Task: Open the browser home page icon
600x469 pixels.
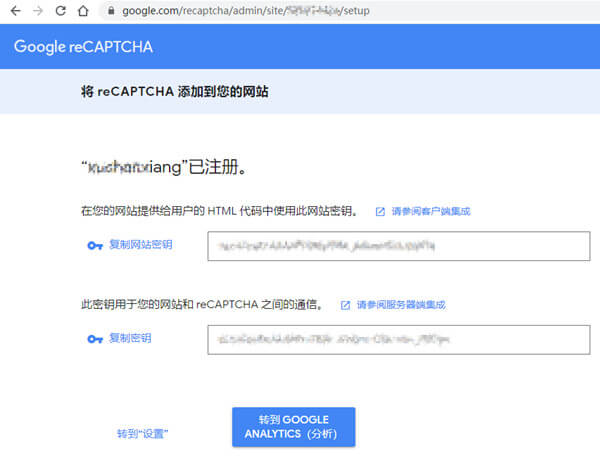Action: (x=83, y=11)
